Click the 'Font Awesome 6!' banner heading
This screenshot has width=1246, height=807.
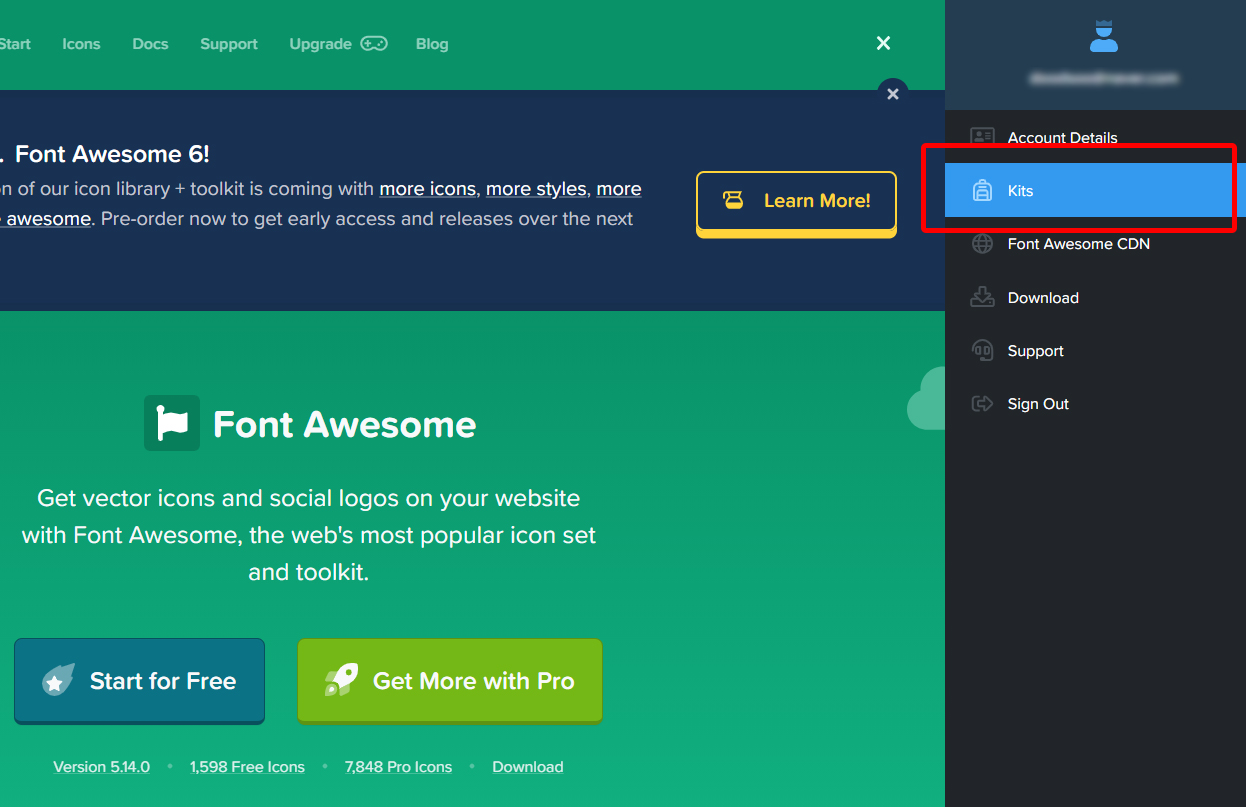pos(112,154)
